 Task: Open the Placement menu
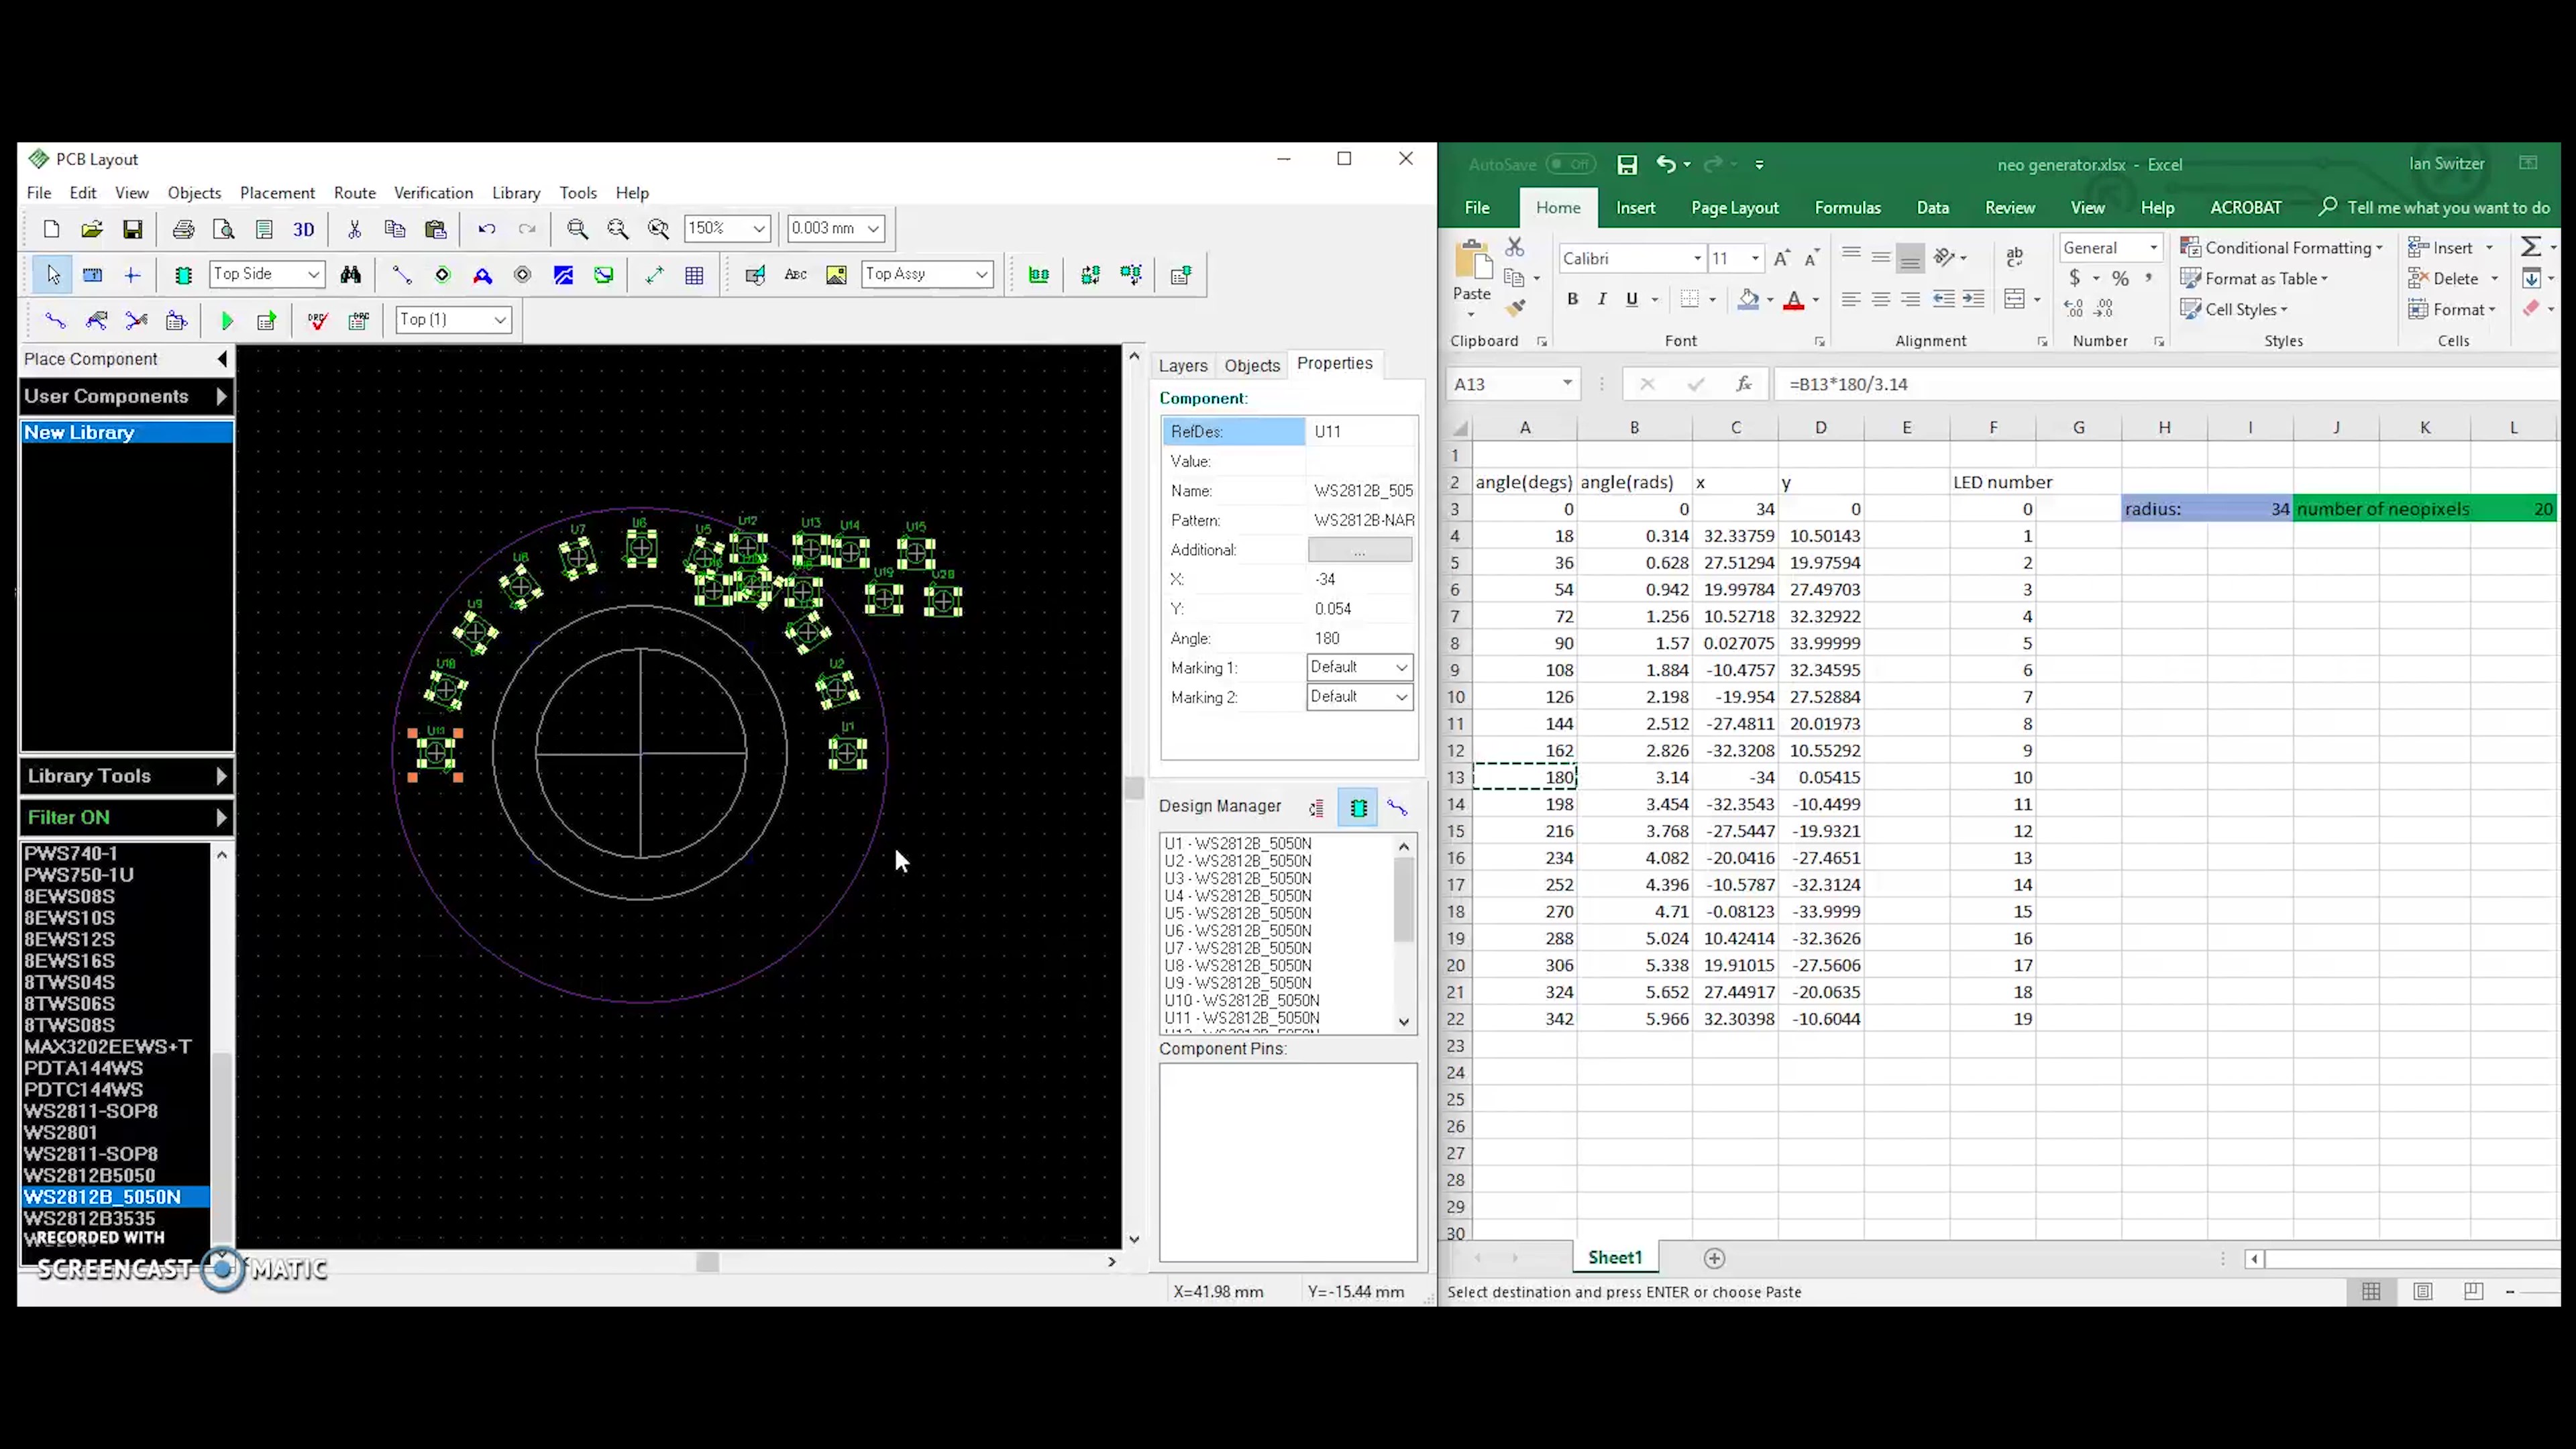[277, 193]
